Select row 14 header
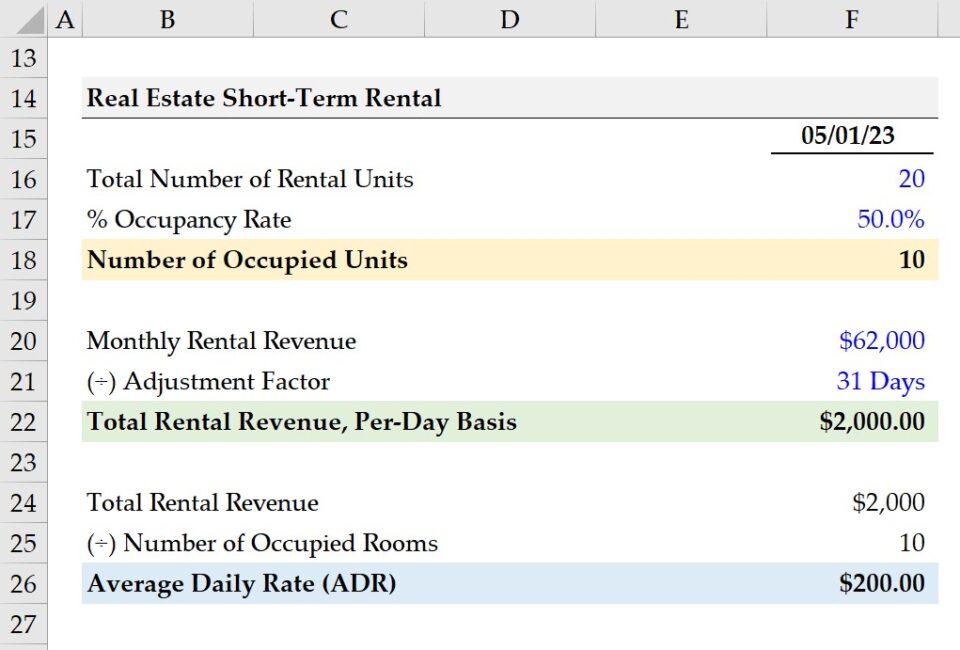Screen dimensions: 960x650 click(x=23, y=98)
